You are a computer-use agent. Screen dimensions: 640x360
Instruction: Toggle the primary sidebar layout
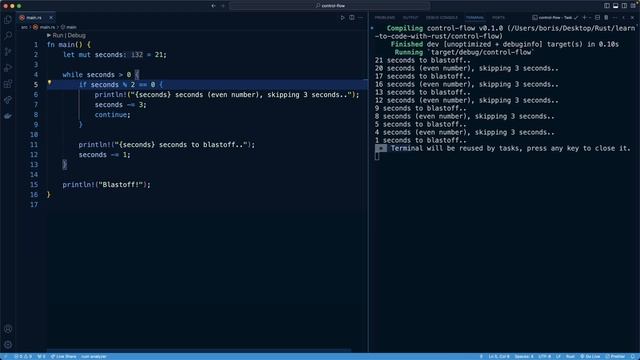(607, 6)
